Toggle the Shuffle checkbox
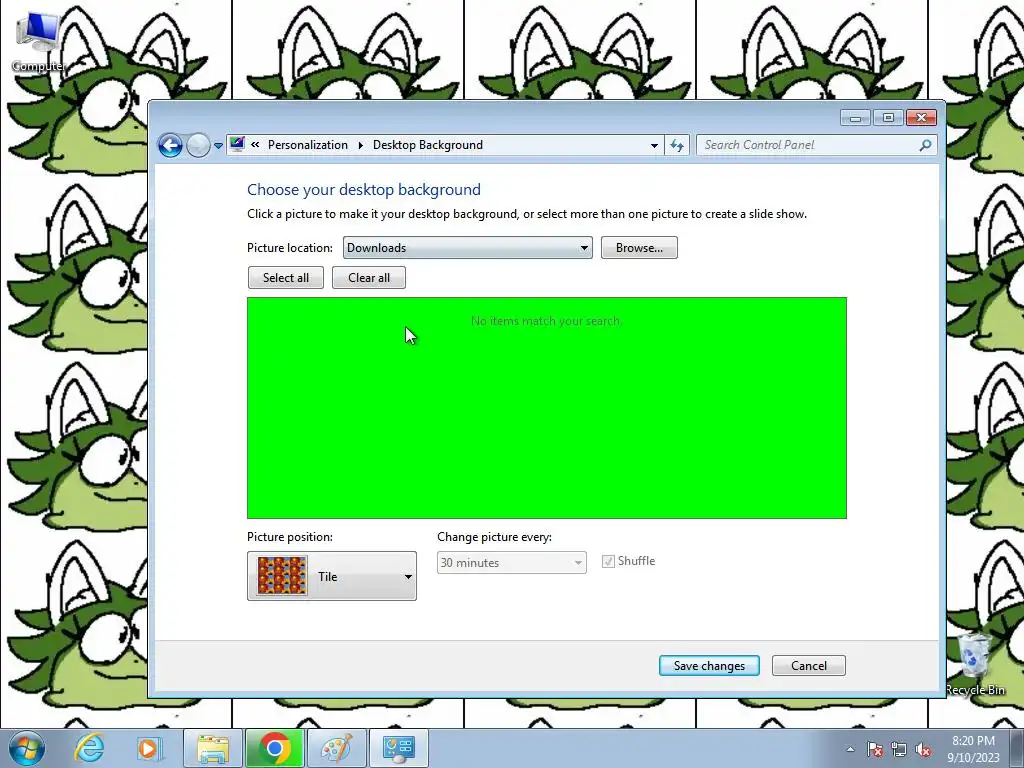Viewport: 1024px width, 768px height. click(608, 562)
